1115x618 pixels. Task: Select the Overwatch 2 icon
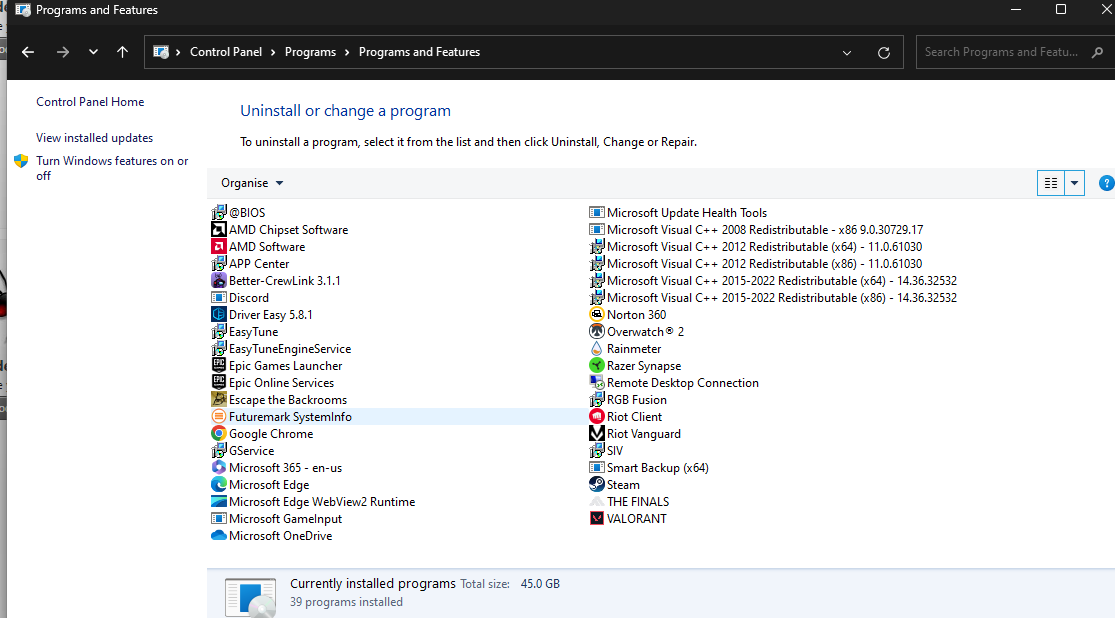[597, 332]
